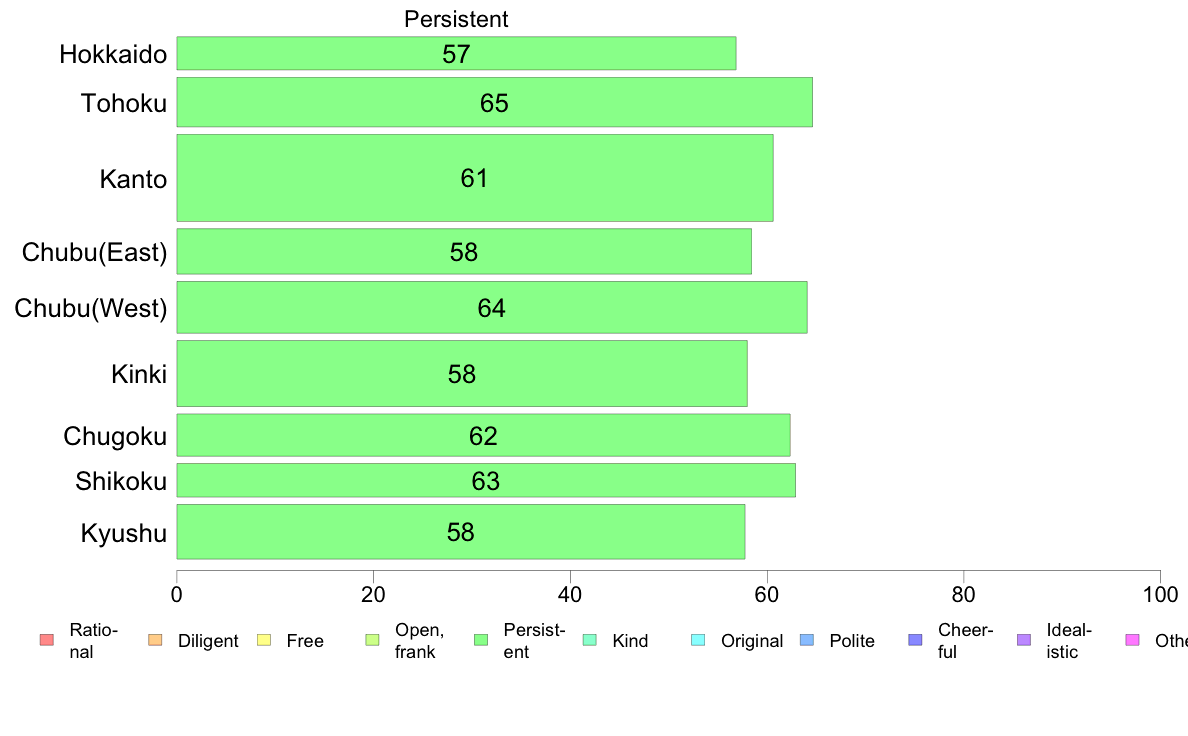1188x736 pixels.
Task: Click the Open, frank legend swatch
Action: tap(372, 640)
